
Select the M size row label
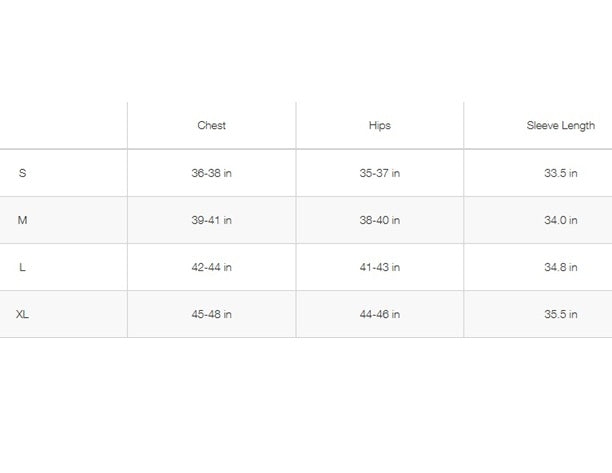pos(22,220)
